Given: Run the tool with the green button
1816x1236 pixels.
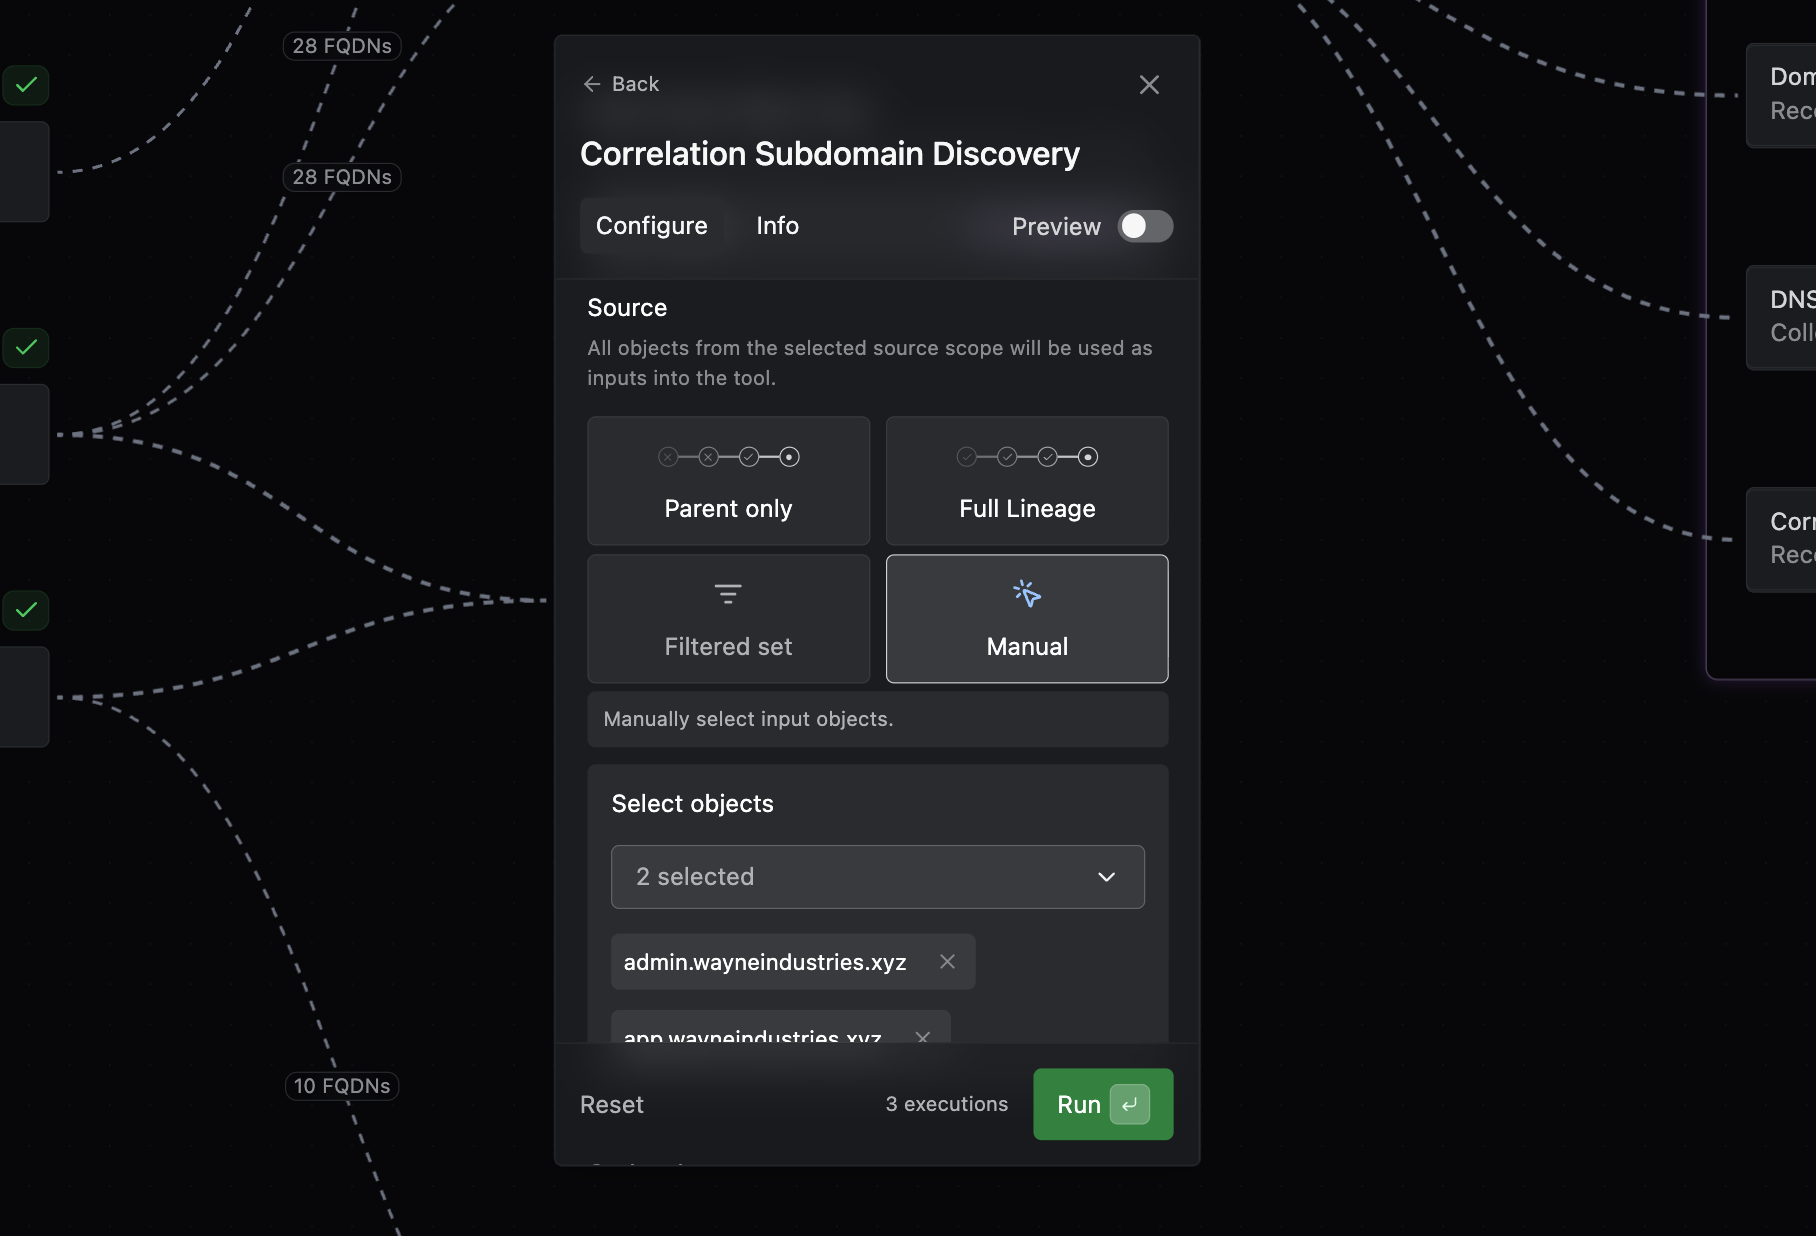Looking at the screenshot, I should tap(1102, 1105).
